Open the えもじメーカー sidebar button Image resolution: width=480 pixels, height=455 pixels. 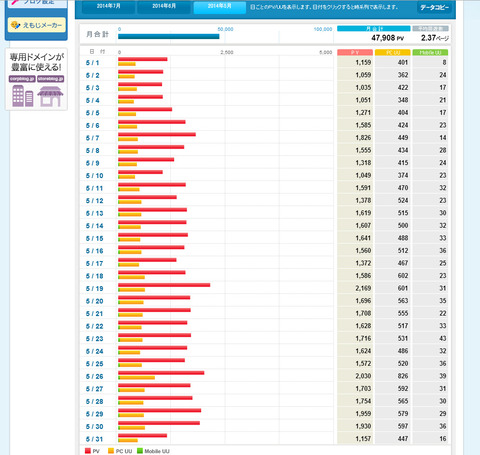point(37,25)
